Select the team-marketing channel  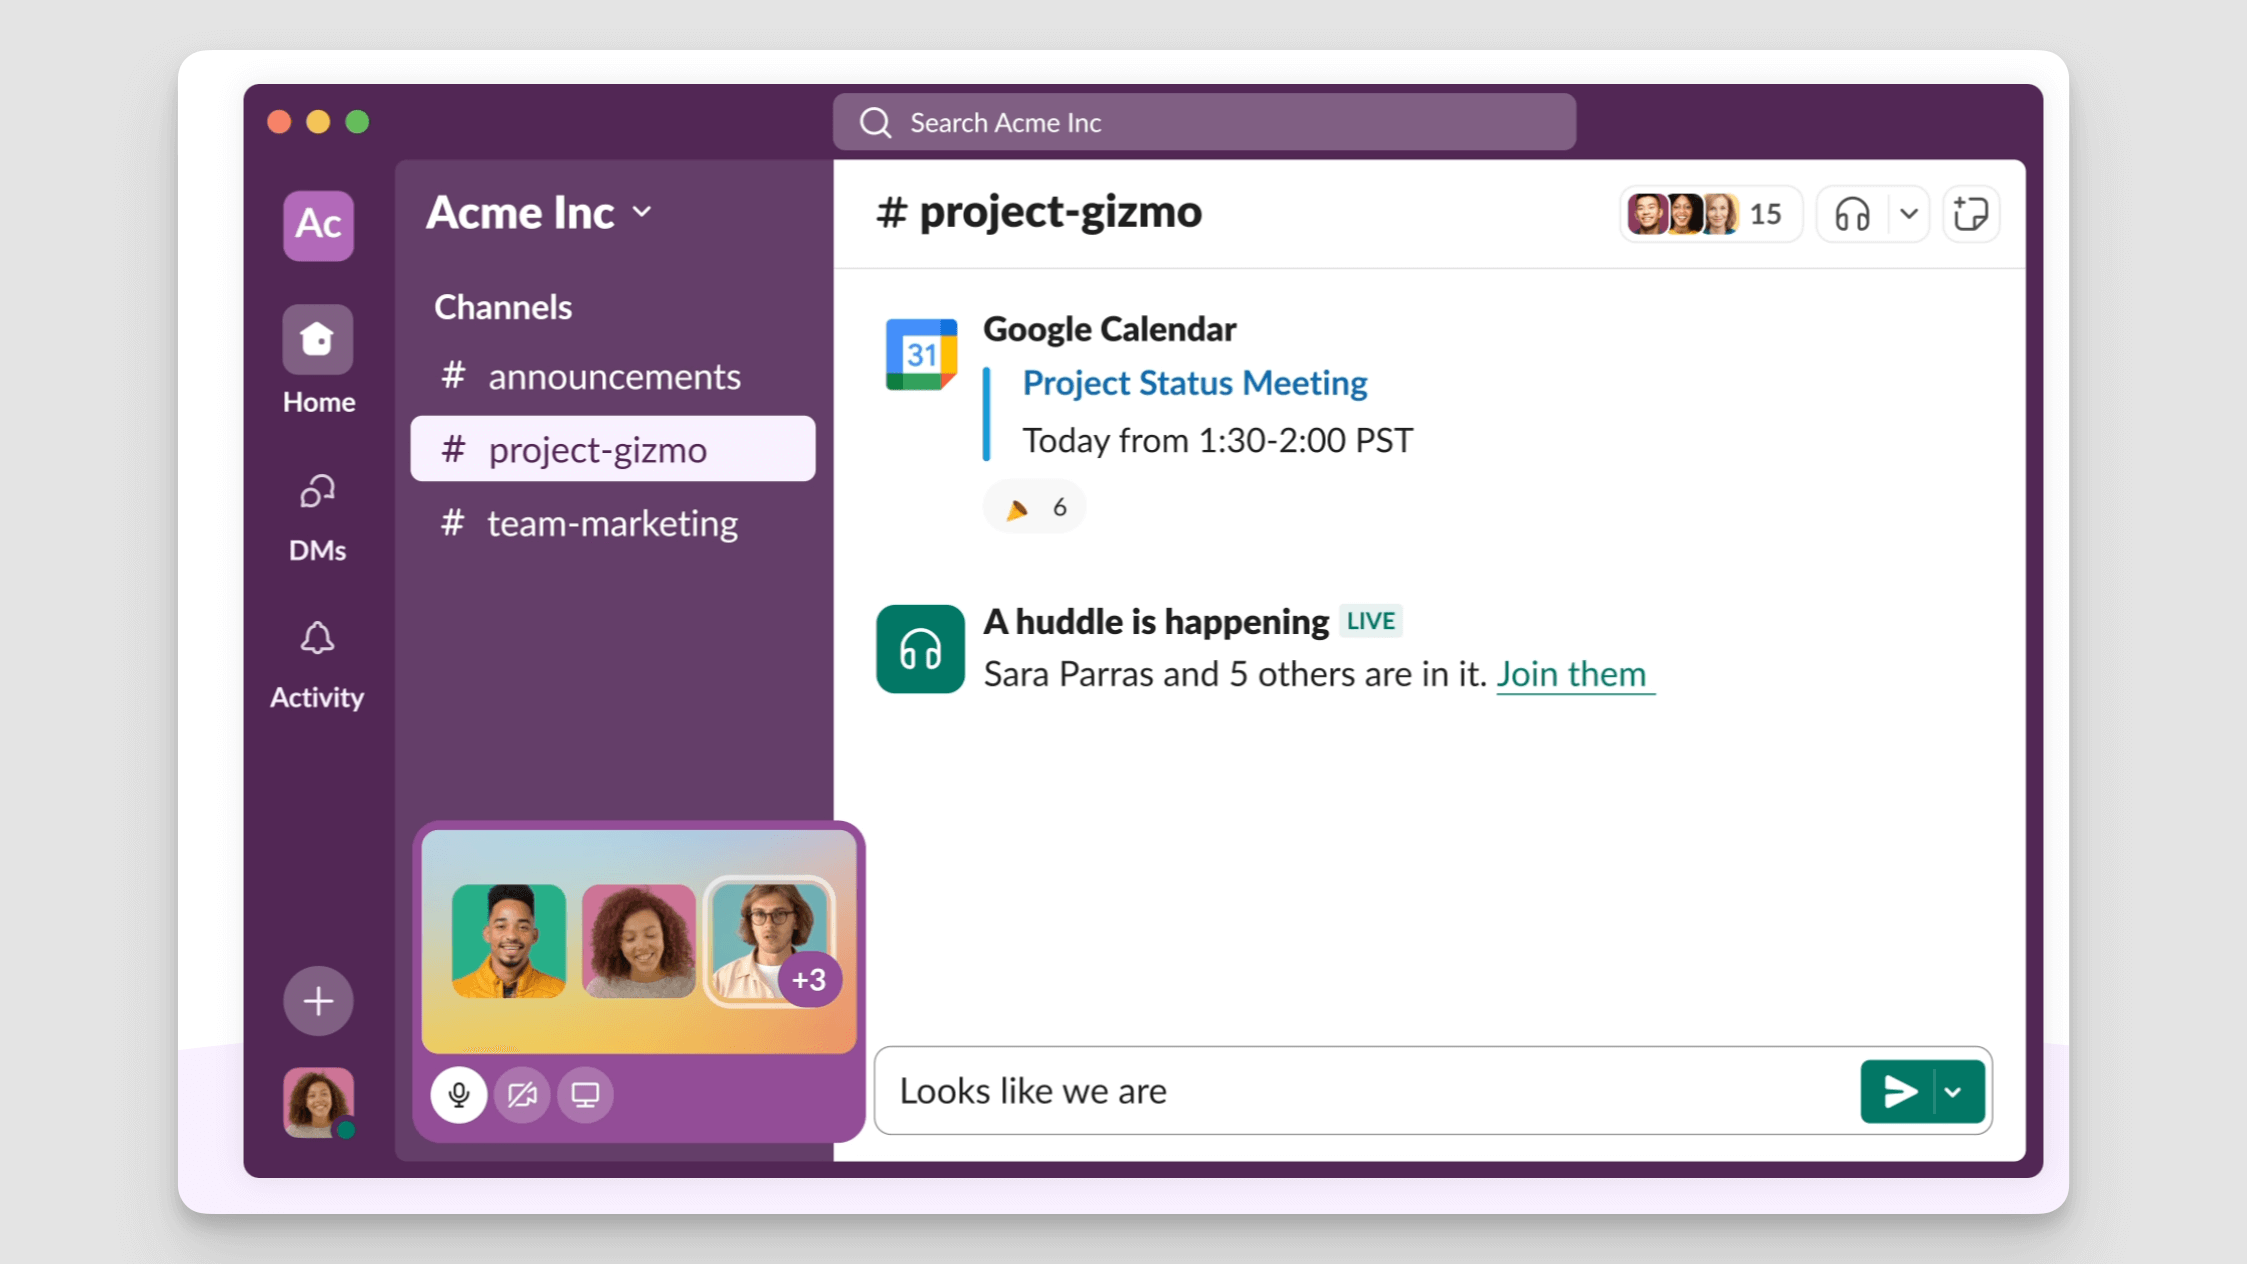point(611,523)
